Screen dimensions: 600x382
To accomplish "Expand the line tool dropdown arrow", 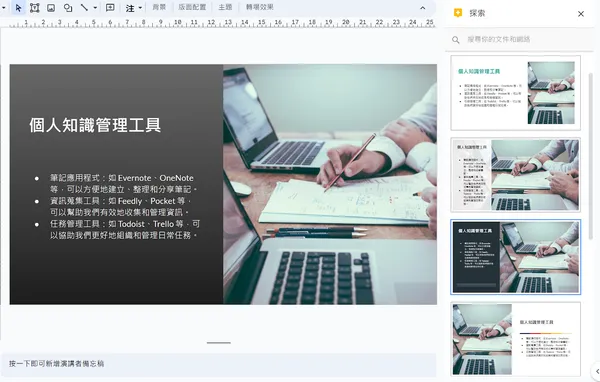I will pos(95,8).
